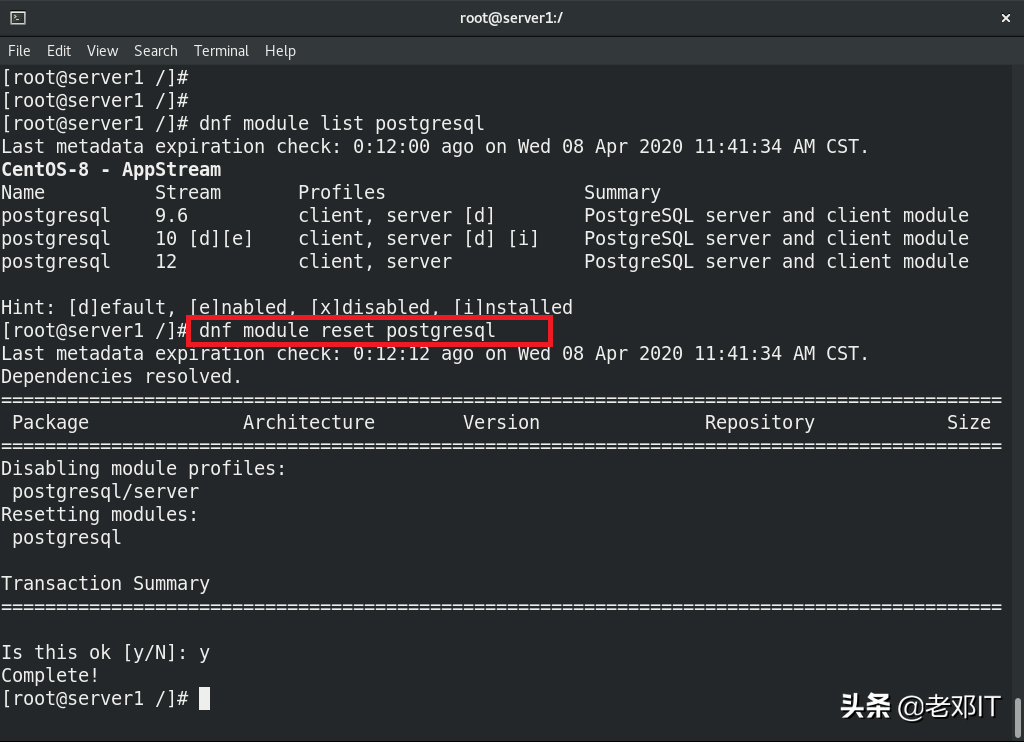The width and height of the screenshot is (1024, 742).
Task: Open the Terminal menu
Action: pos(221,51)
